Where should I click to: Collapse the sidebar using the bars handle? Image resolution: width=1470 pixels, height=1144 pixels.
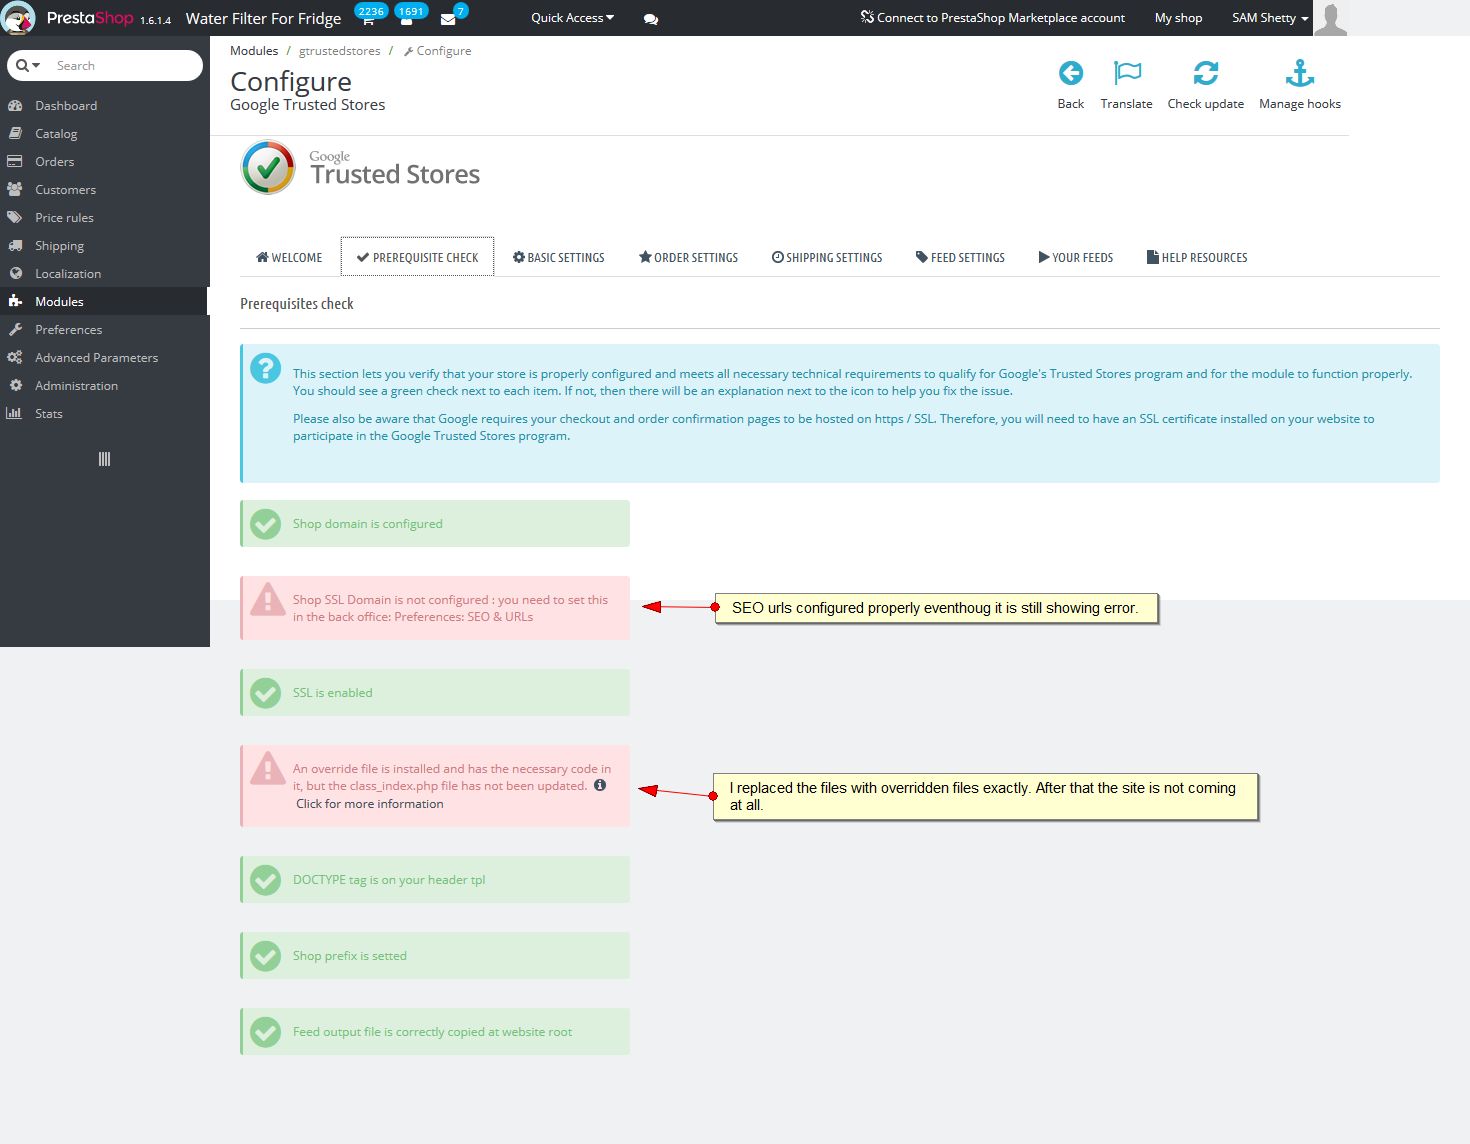point(104,459)
